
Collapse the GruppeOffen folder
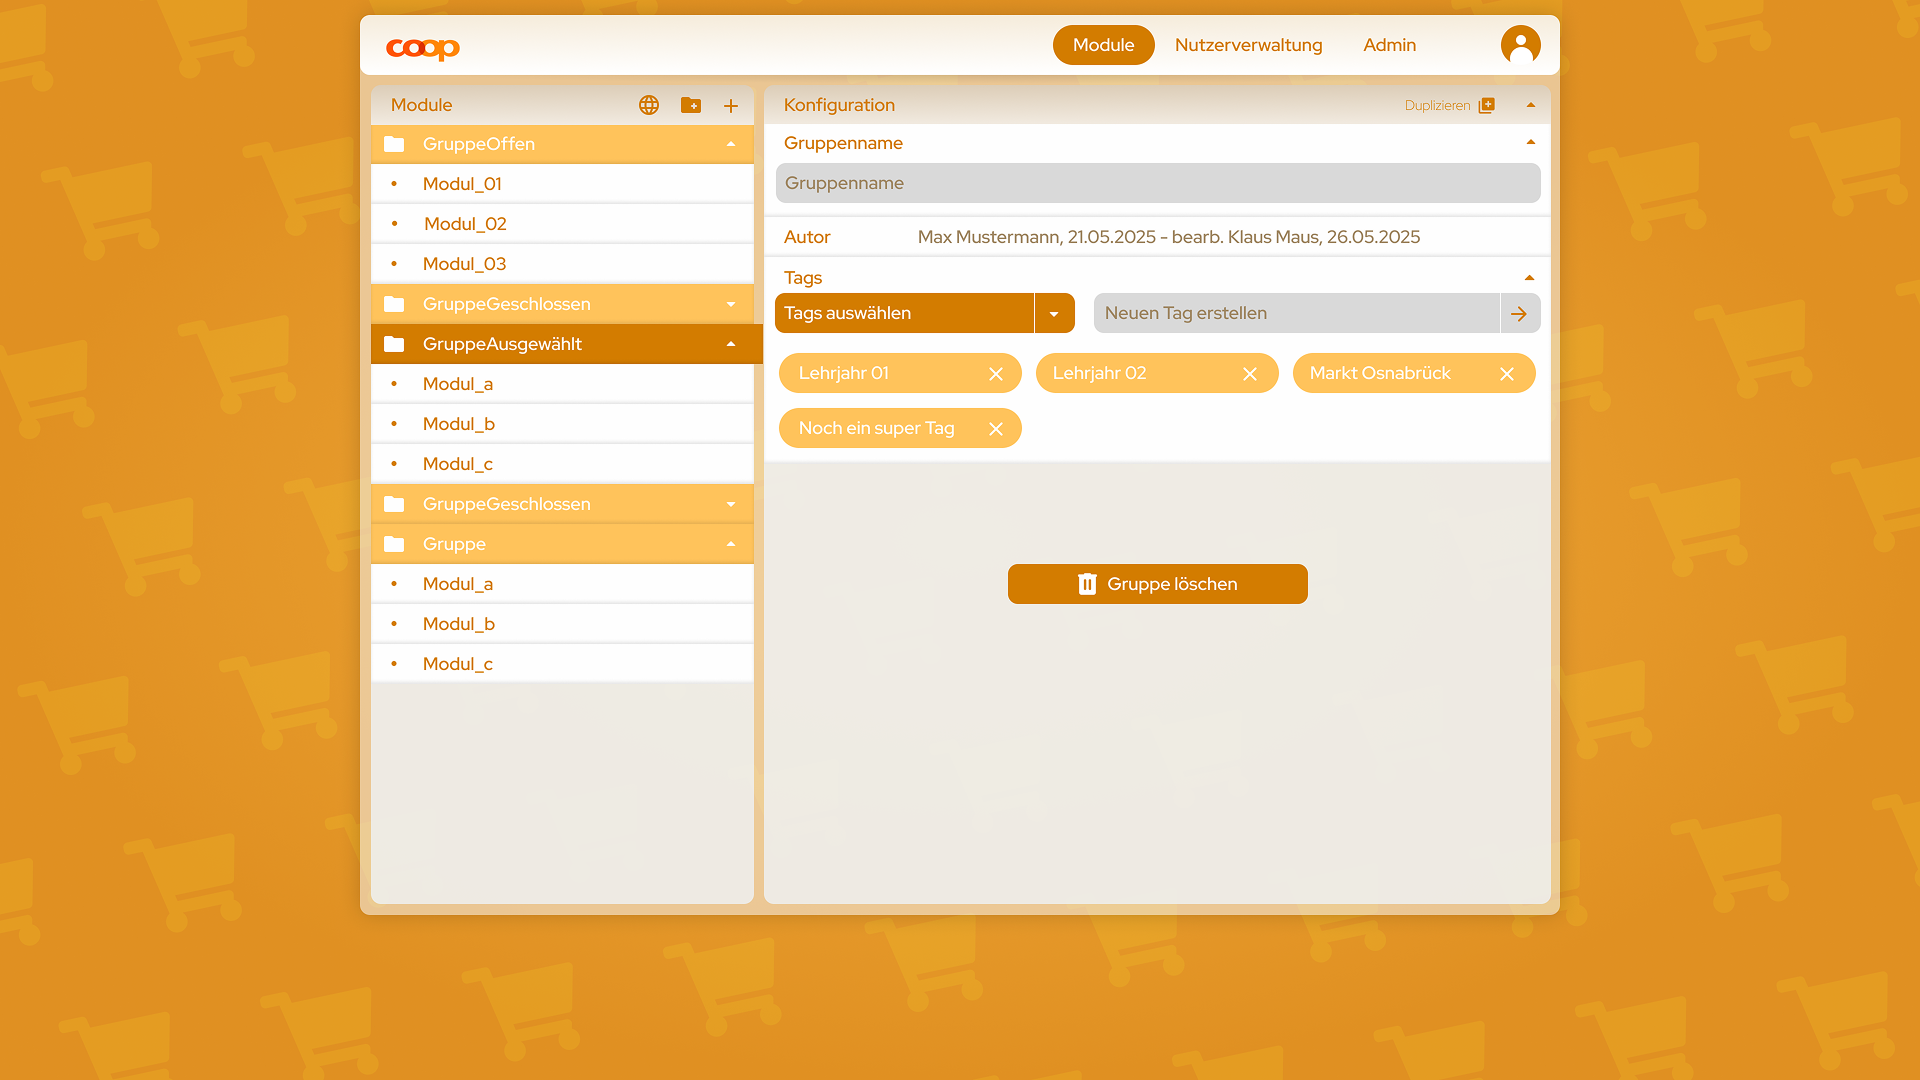[731, 144]
